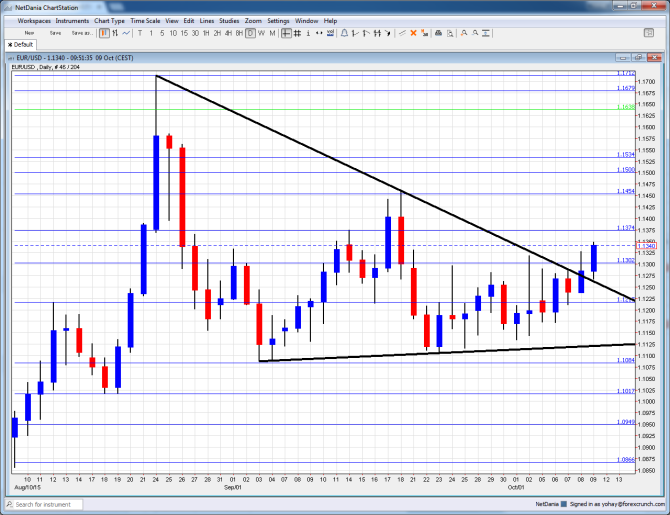Open the Window menu
This screenshot has height=515, width=670.
[x=306, y=21]
